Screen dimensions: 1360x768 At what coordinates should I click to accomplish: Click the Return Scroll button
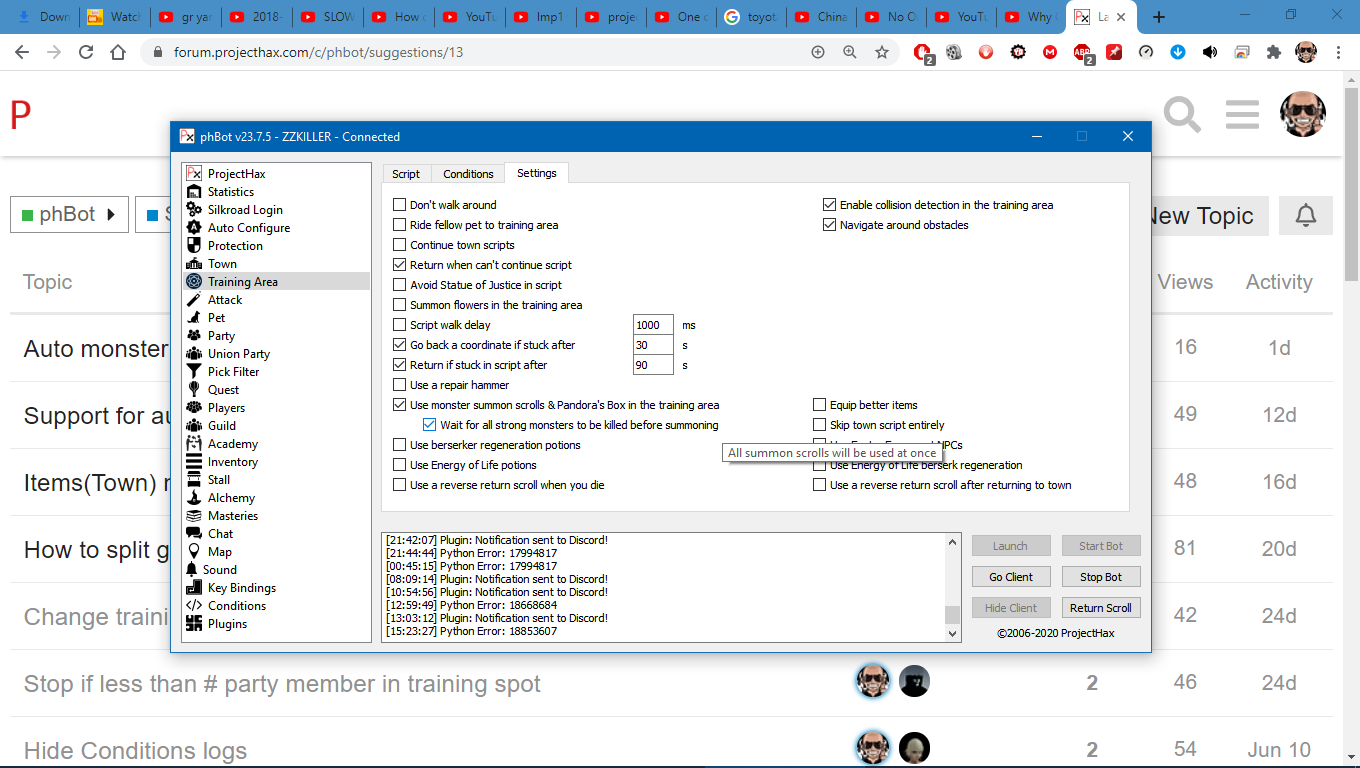tap(1100, 608)
